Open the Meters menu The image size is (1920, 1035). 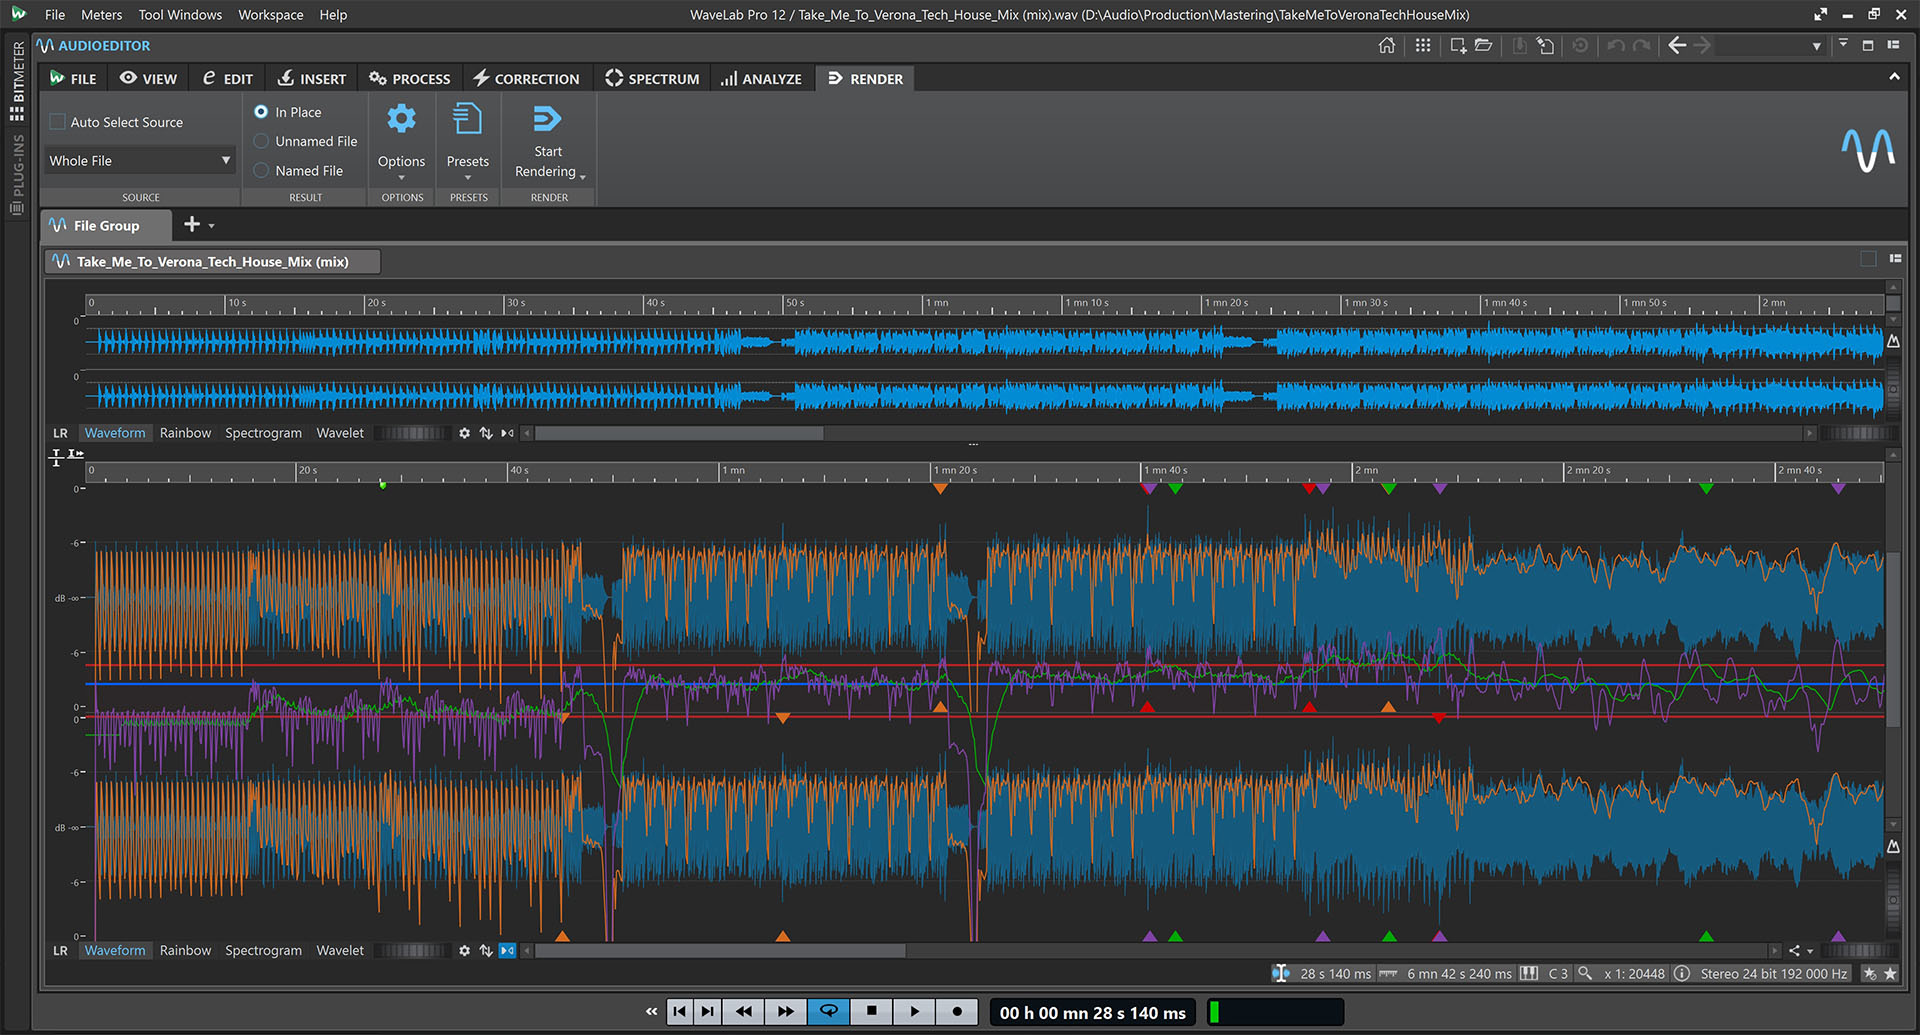(101, 15)
